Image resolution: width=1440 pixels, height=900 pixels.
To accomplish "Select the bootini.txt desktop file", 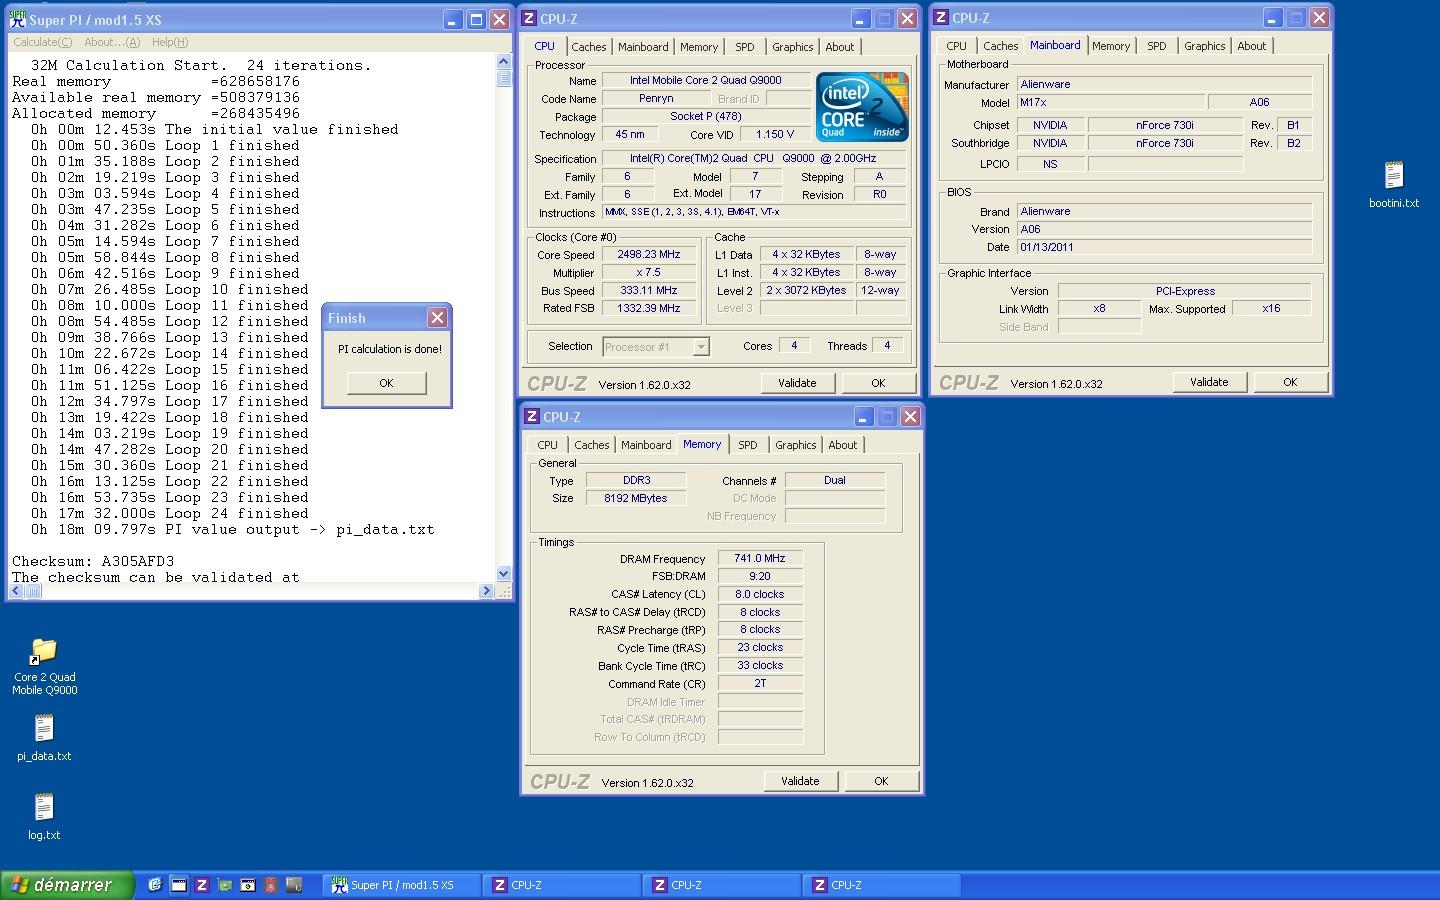I will click(x=1394, y=185).
